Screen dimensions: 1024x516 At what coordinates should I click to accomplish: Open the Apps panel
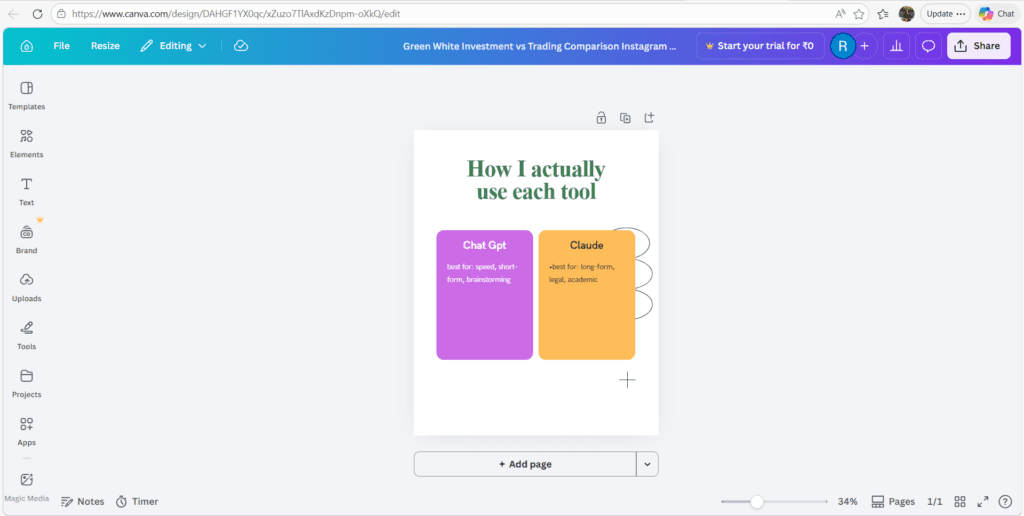(26, 432)
